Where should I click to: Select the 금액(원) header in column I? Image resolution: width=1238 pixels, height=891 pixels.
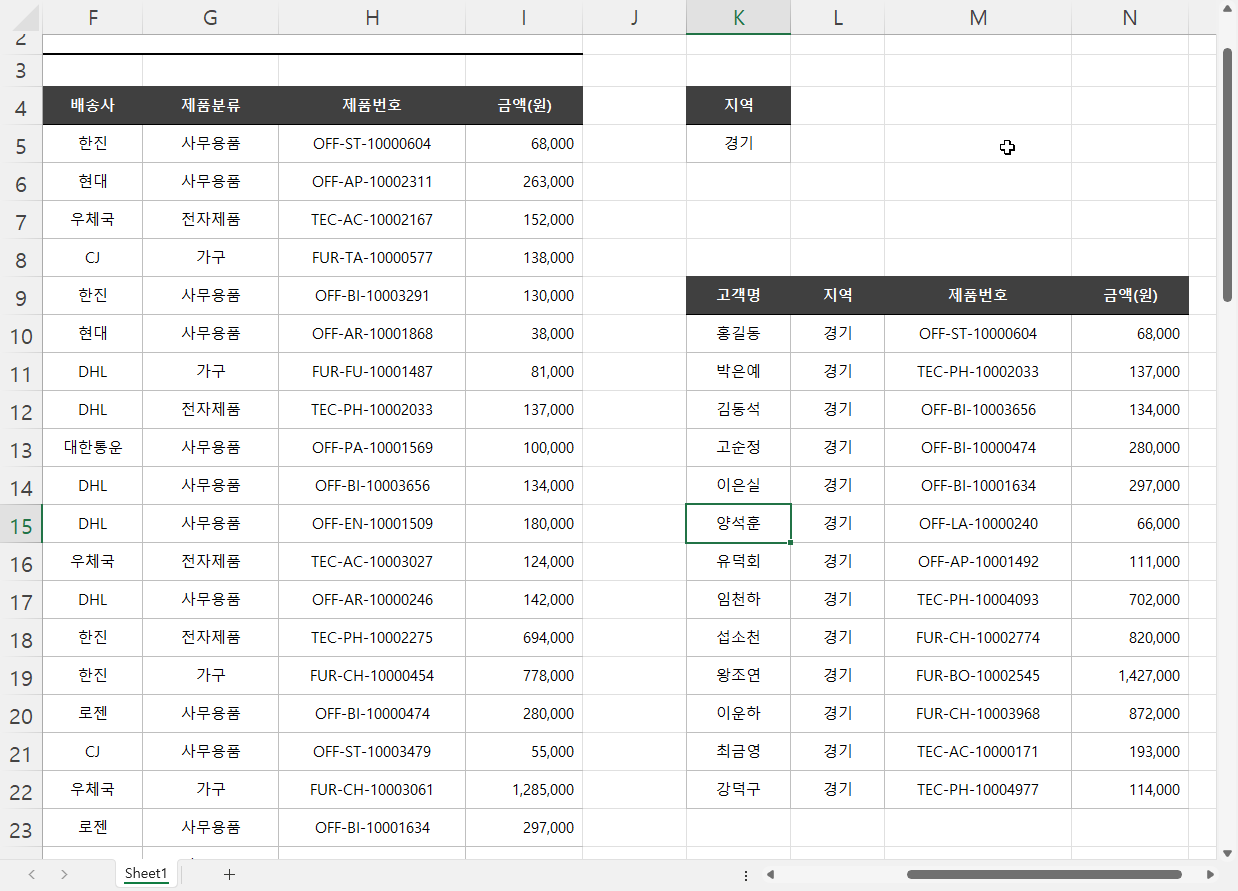tap(524, 106)
